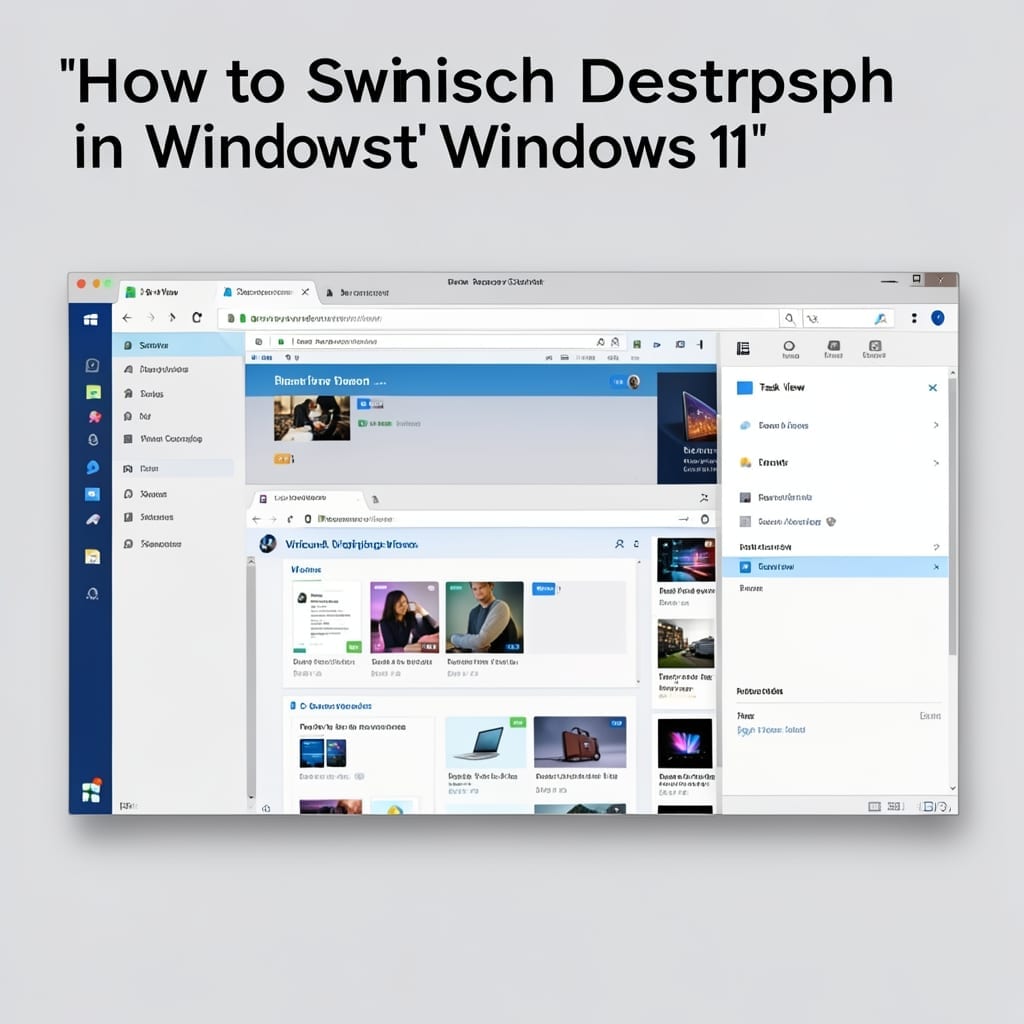Click the user avatar in the blue banner
Image resolution: width=1024 pixels, height=1024 pixels.
(633, 382)
